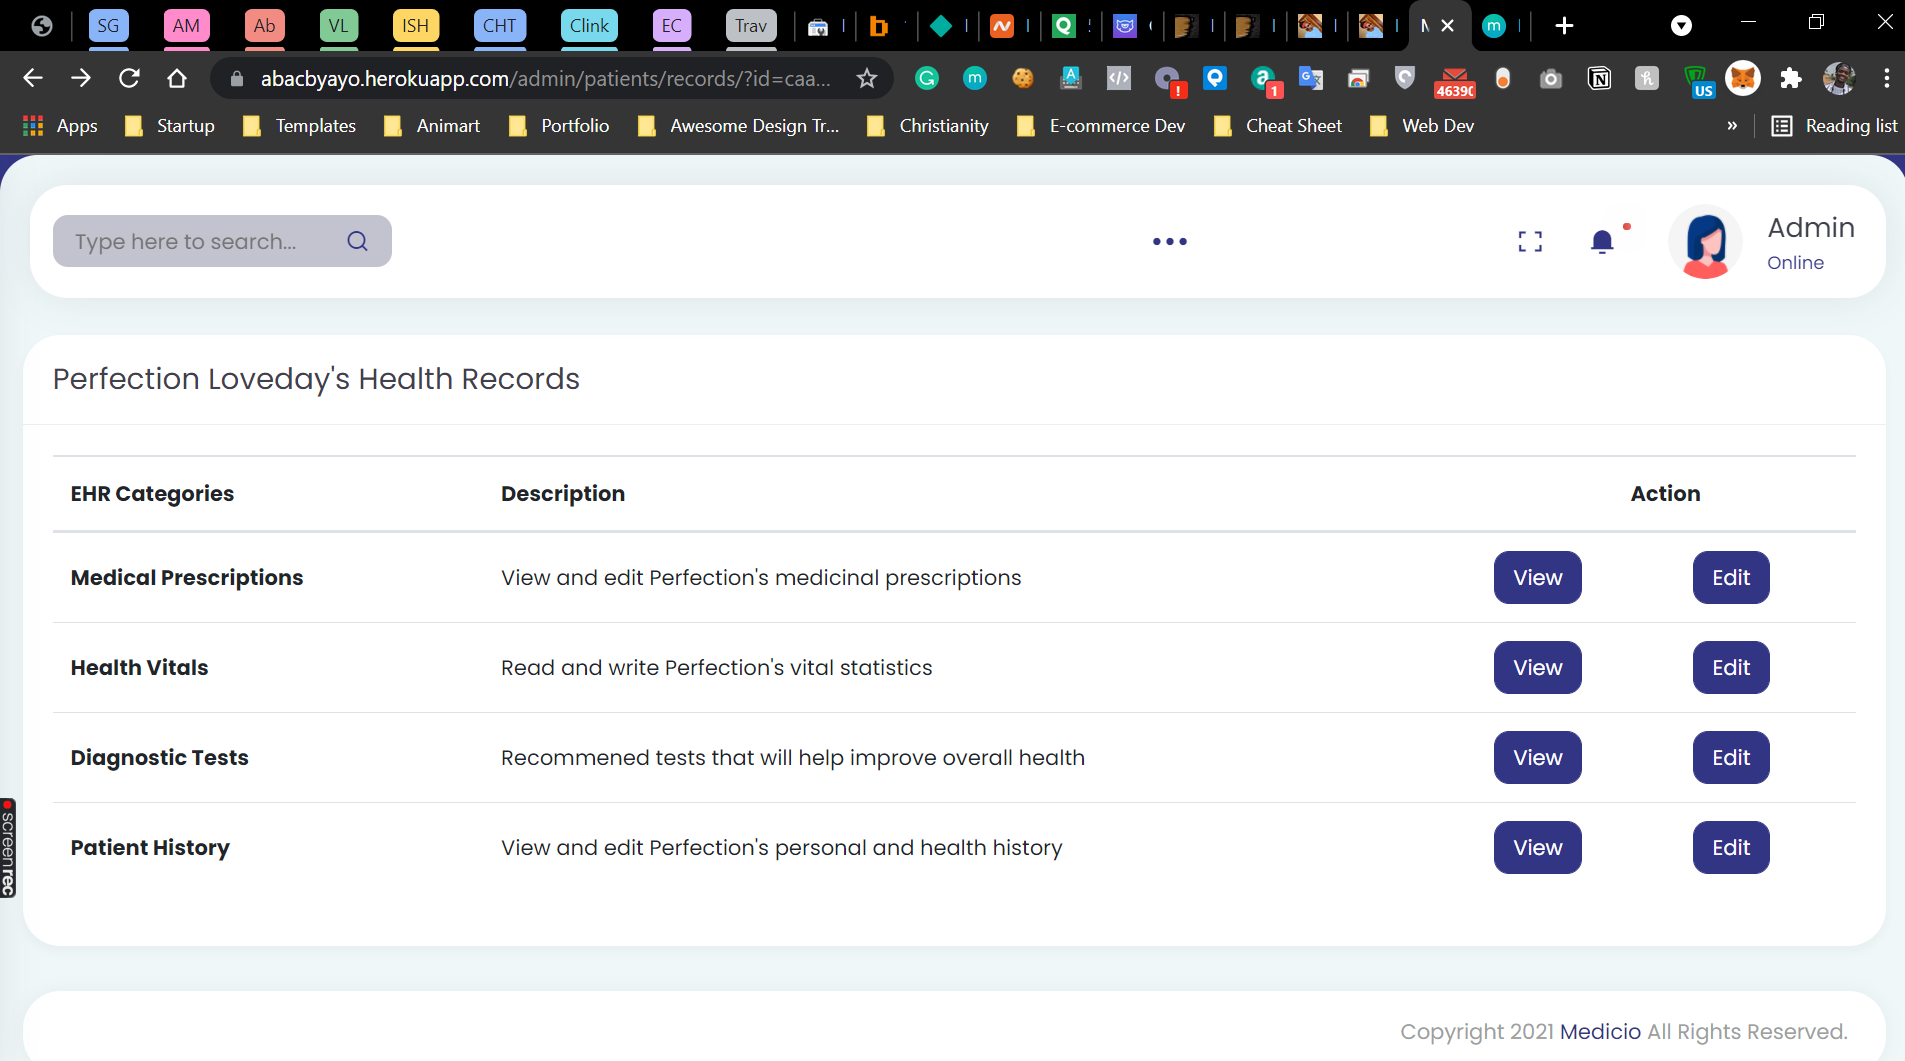Edit Health Vitals records

point(1730,667)
